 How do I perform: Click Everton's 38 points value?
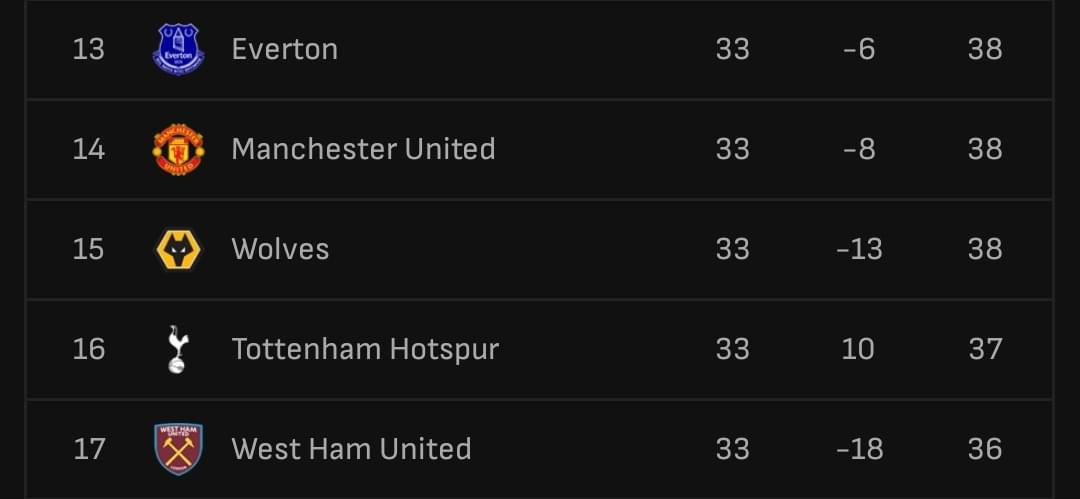985,49
